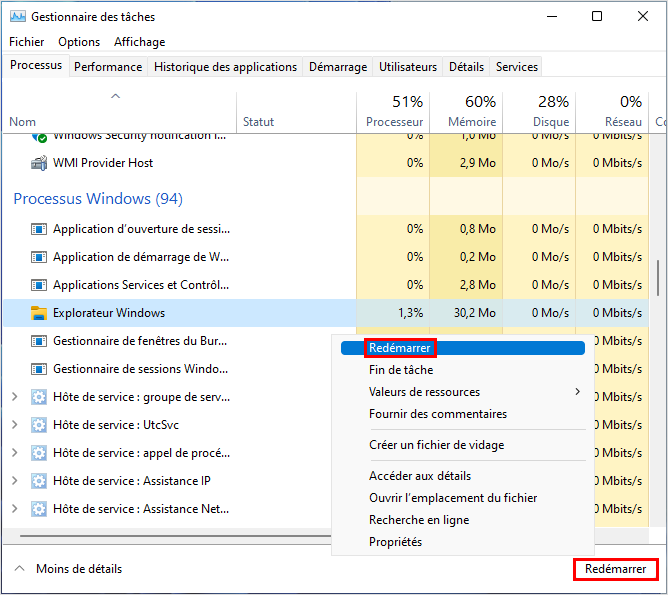The height and width of the screenshot is (595, 668).
Task: Click the Task Manager title bar icon
Action: (17, 17)
